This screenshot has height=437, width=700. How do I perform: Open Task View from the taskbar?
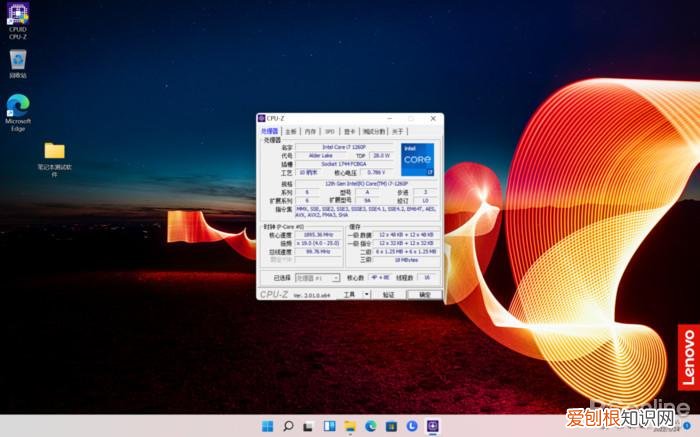(x=308, y=427)
